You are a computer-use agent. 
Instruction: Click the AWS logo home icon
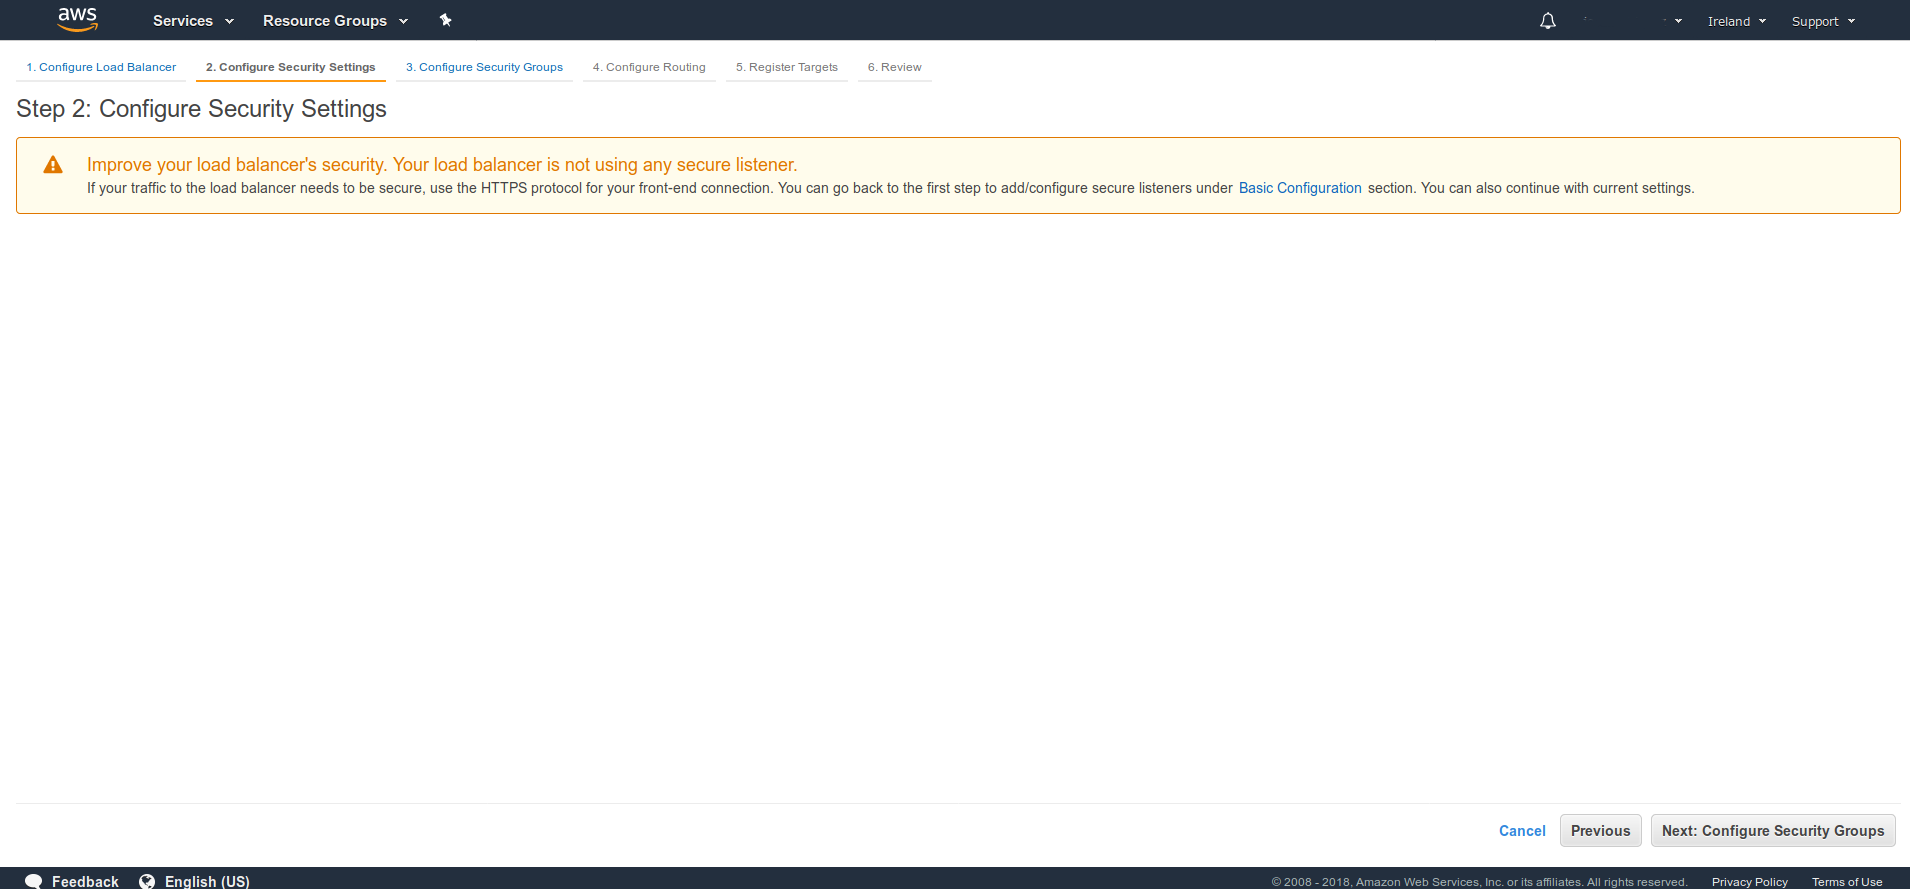[77, 19]
